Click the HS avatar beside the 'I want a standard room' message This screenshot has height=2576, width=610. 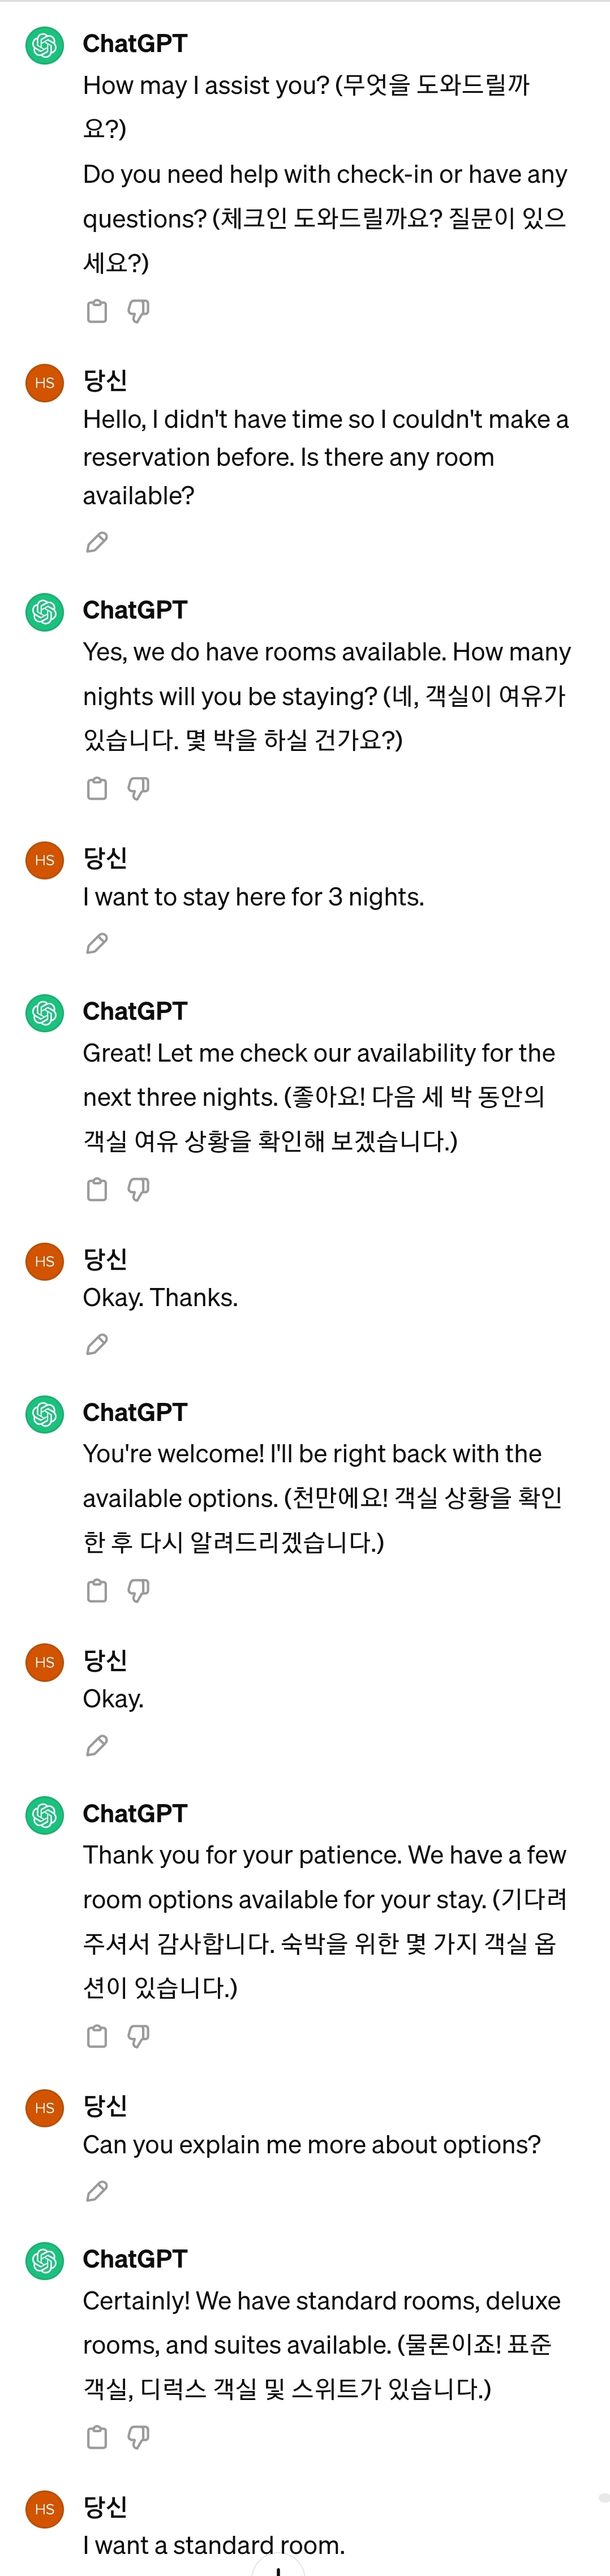coord(44,2508)
